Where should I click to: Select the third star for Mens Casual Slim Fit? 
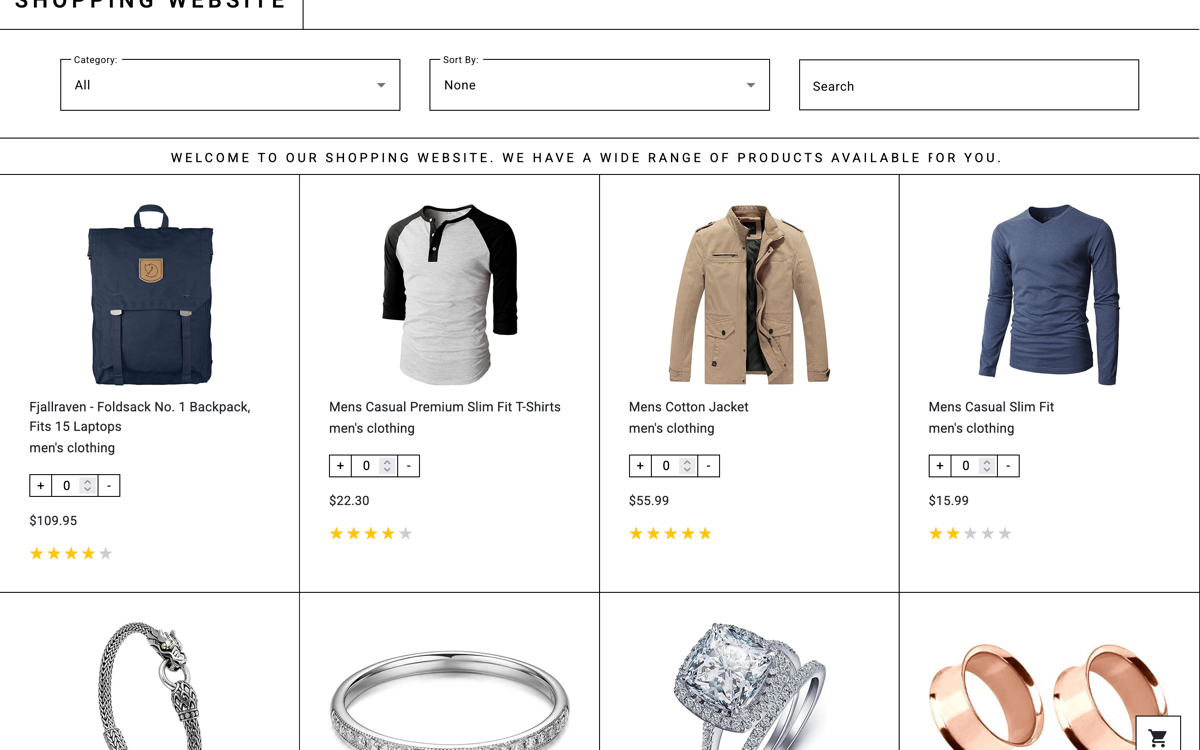coord(970,533)
